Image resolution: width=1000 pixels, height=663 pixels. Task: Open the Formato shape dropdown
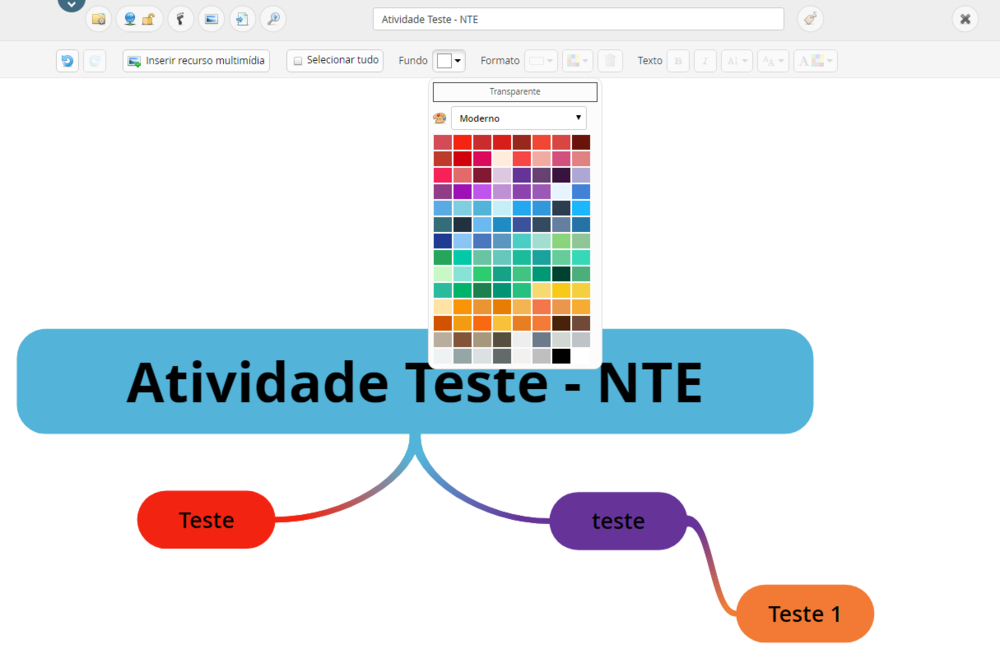tap(541, 61)
